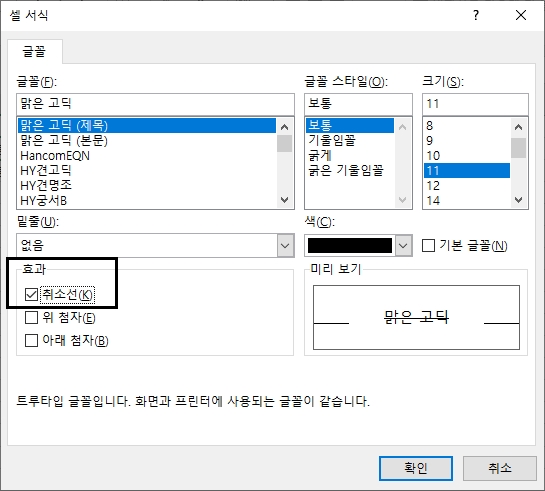Click font list scroll up arrow
545x491 pixels.
point(284,127)
